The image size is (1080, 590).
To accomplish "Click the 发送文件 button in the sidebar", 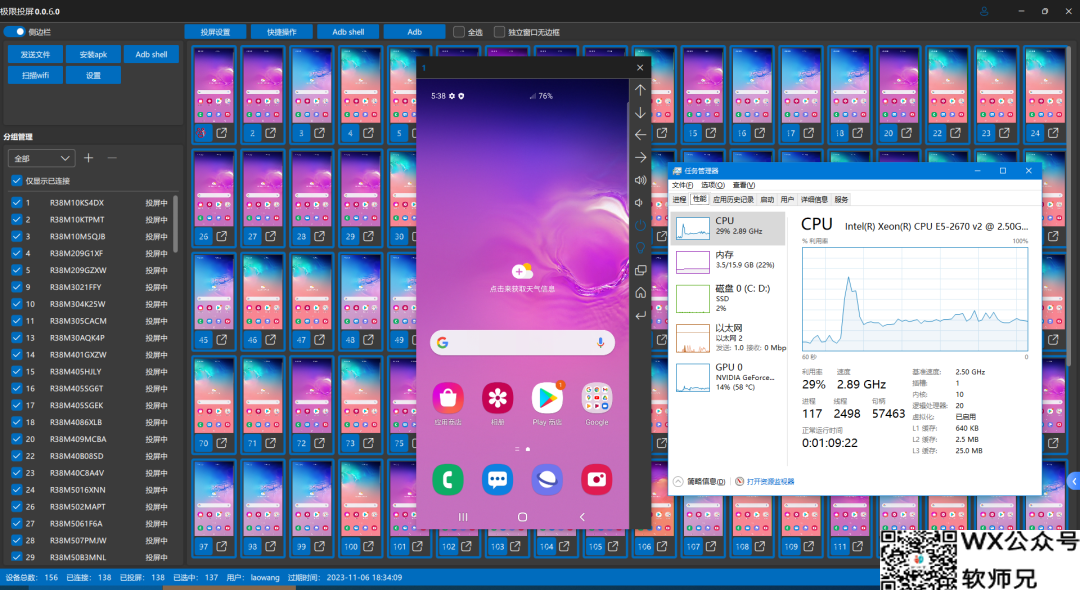I will pos(35,54).
